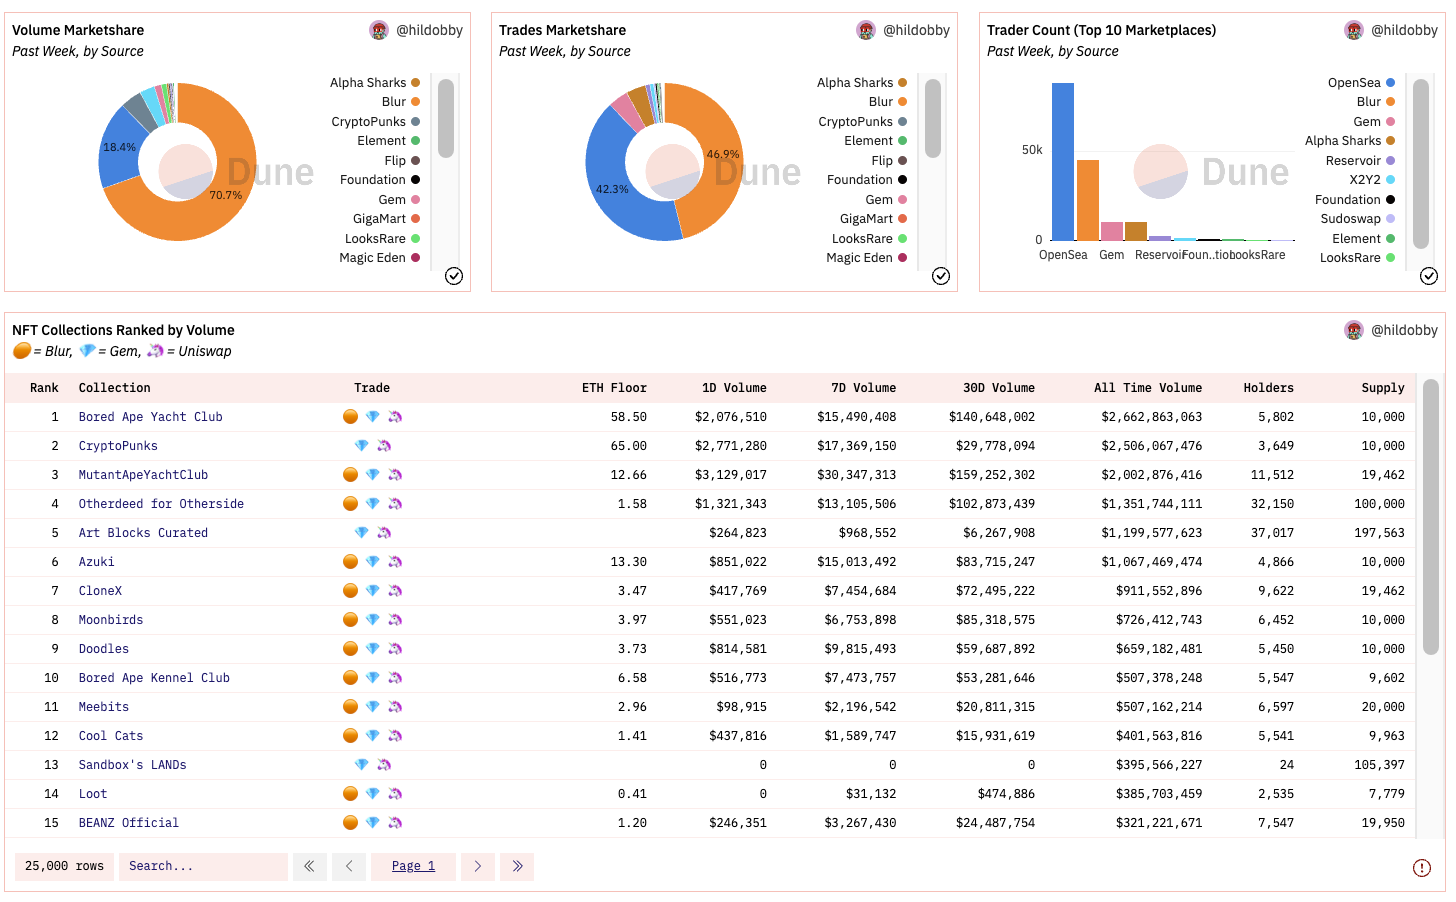
Task: Click the Blur icon in the Loot row
Action: coord(351,794)
